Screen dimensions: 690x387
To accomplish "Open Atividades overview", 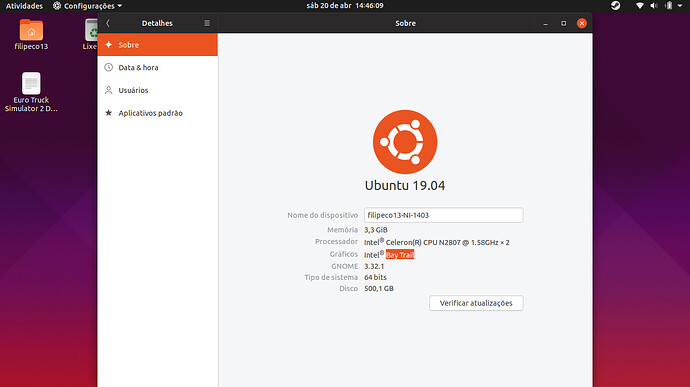I will click(24, 6).
